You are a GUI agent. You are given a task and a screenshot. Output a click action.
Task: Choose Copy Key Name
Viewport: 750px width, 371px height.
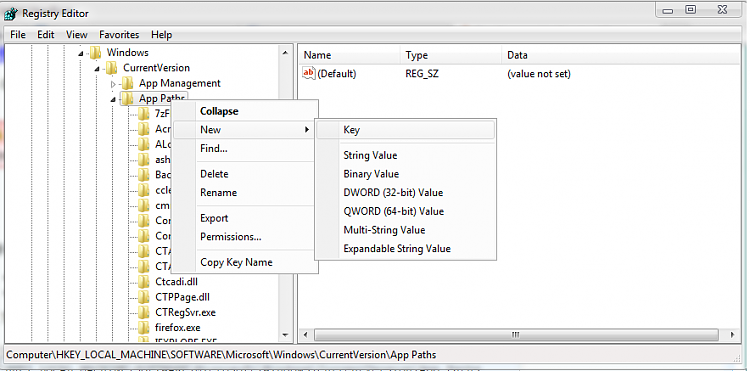(x=245, y=262)
